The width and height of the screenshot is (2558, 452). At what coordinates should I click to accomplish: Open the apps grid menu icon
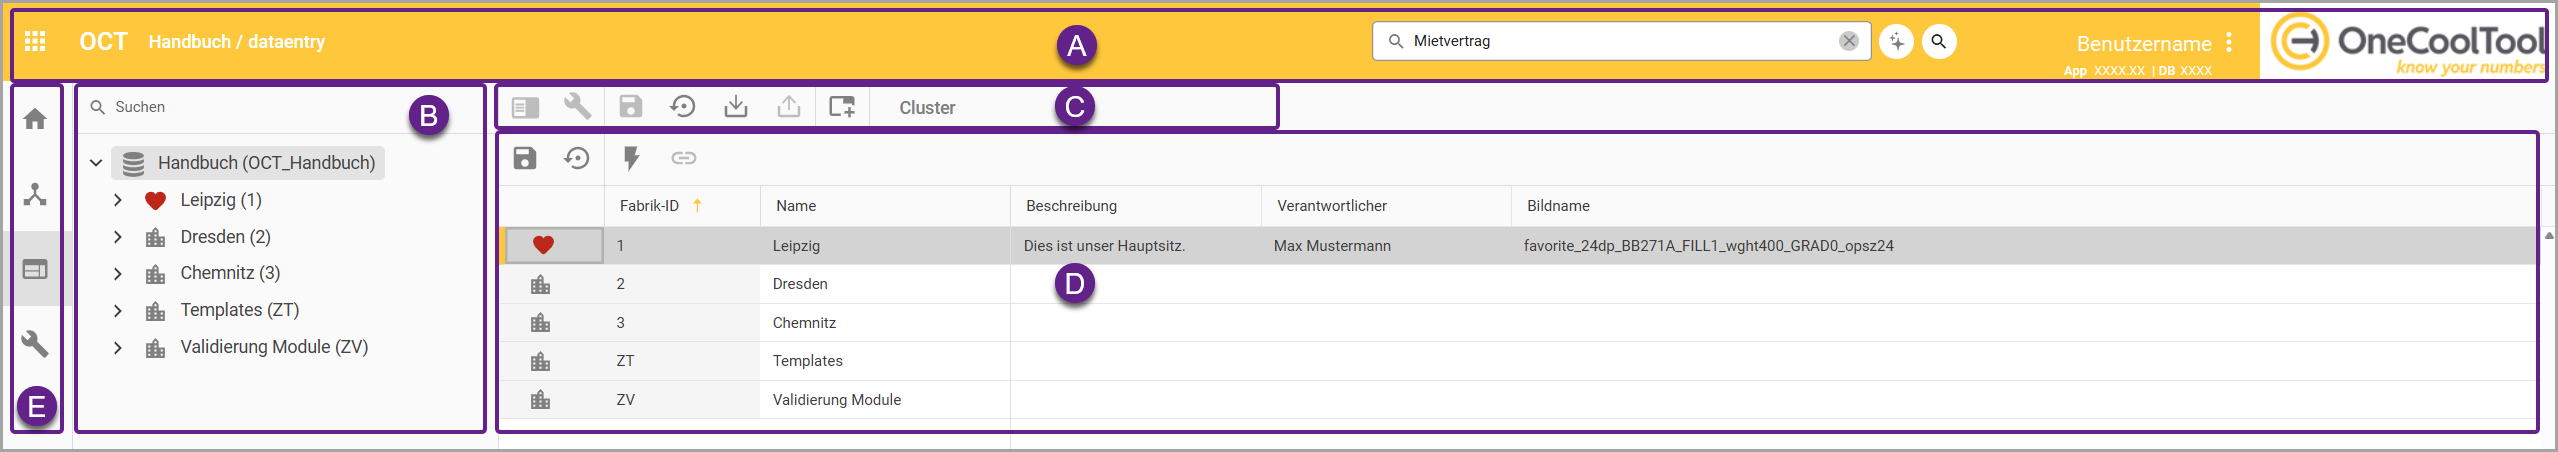(35, 41)
